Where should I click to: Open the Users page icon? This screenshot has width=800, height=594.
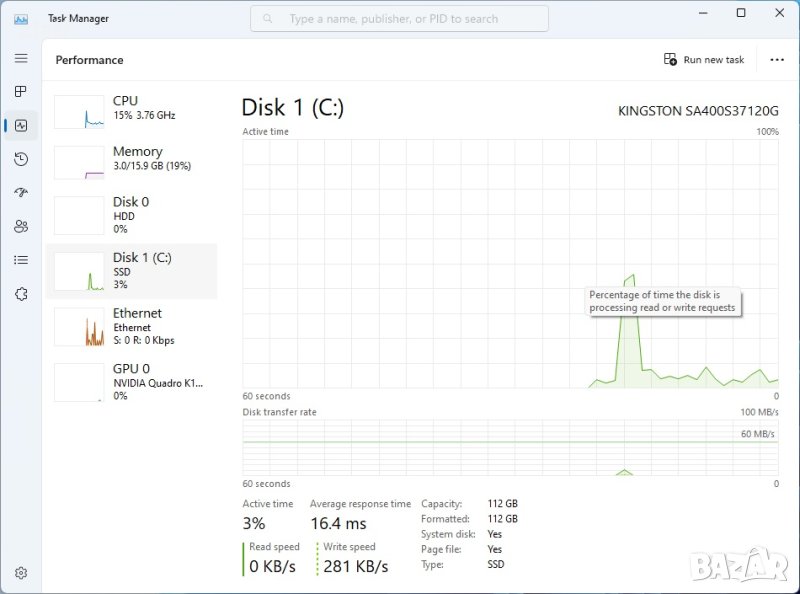point(21,226)
